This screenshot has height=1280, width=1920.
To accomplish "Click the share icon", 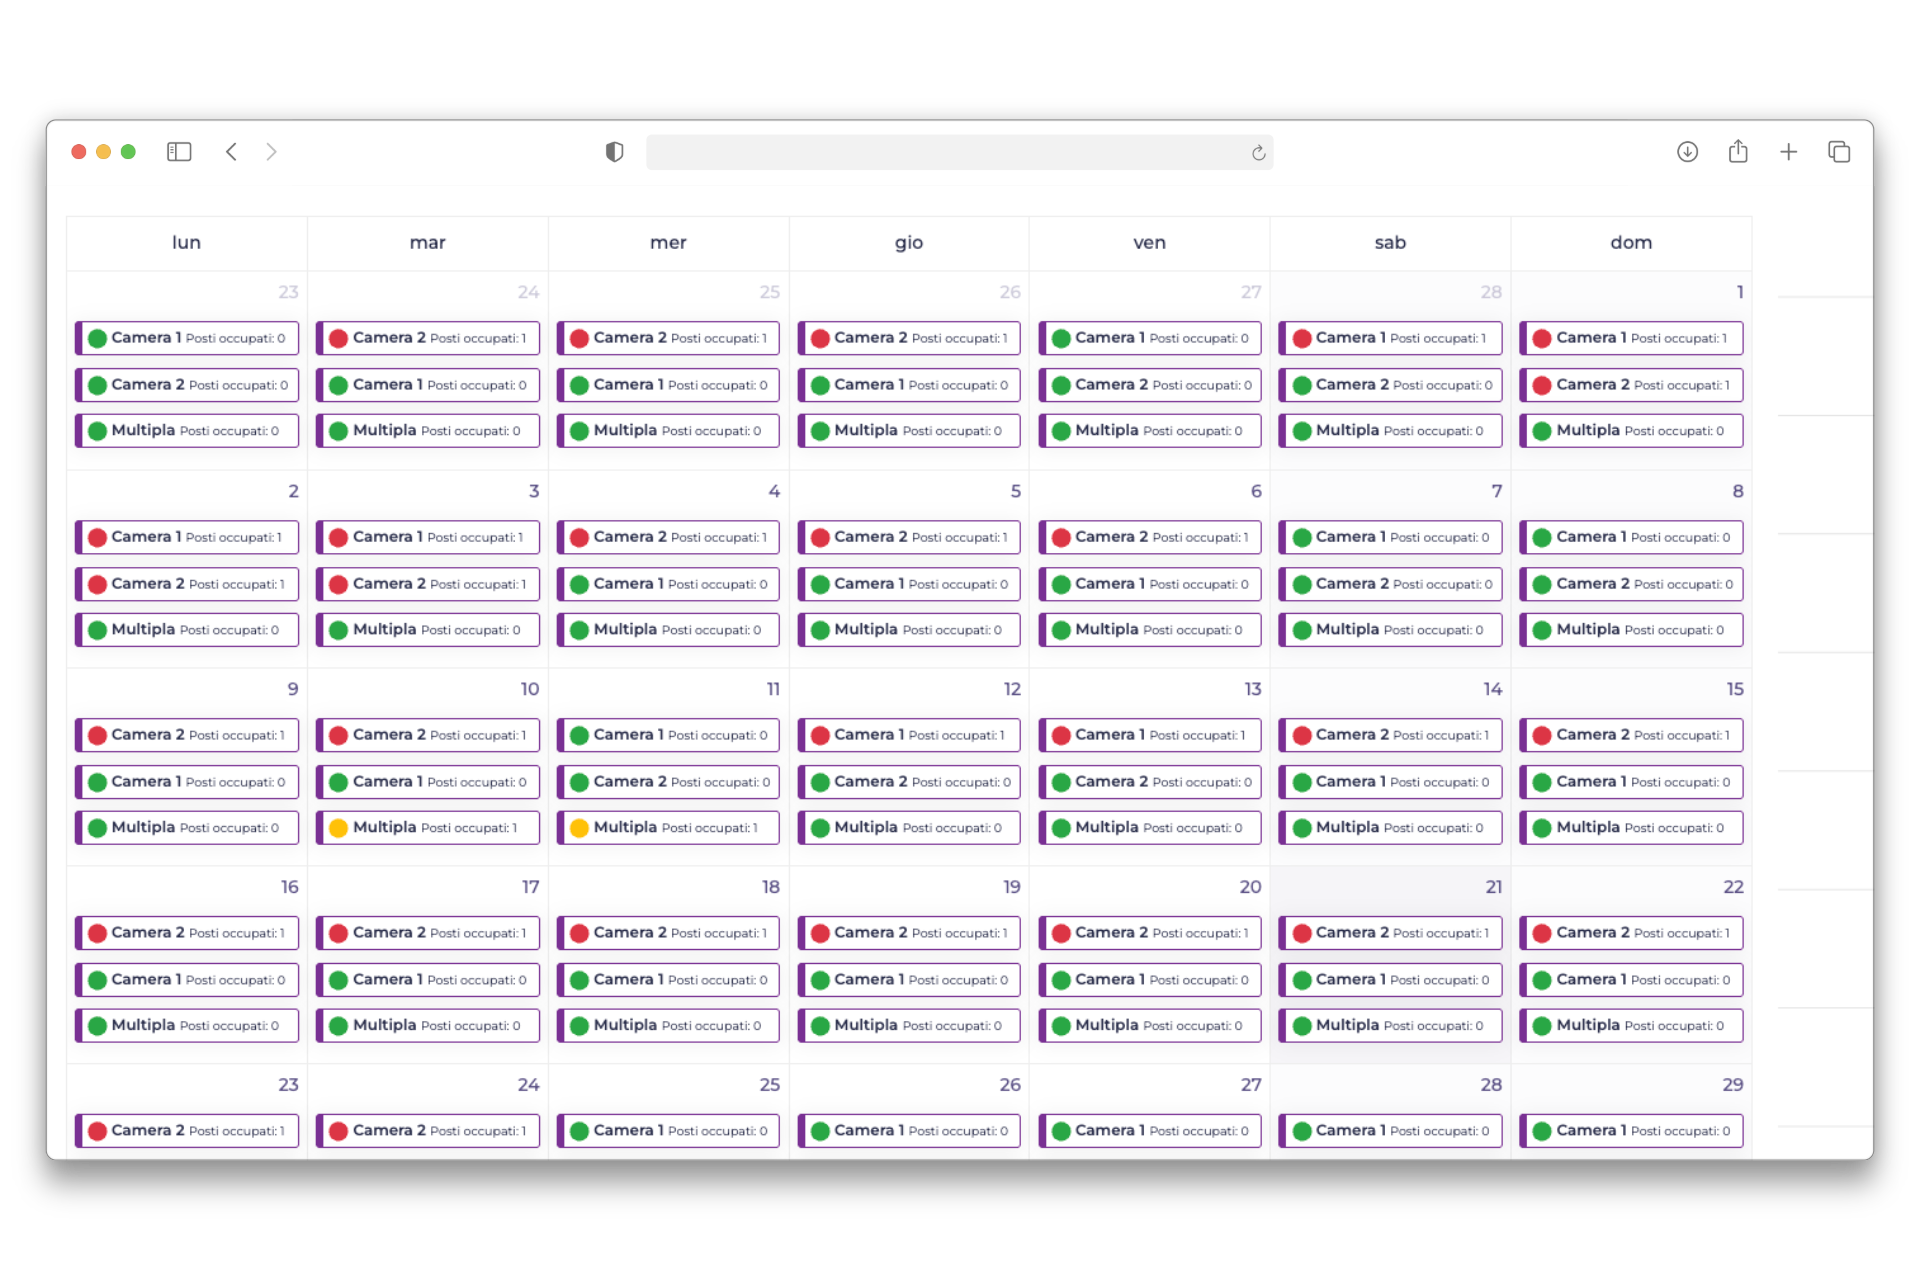I will tap(1738, 152).
